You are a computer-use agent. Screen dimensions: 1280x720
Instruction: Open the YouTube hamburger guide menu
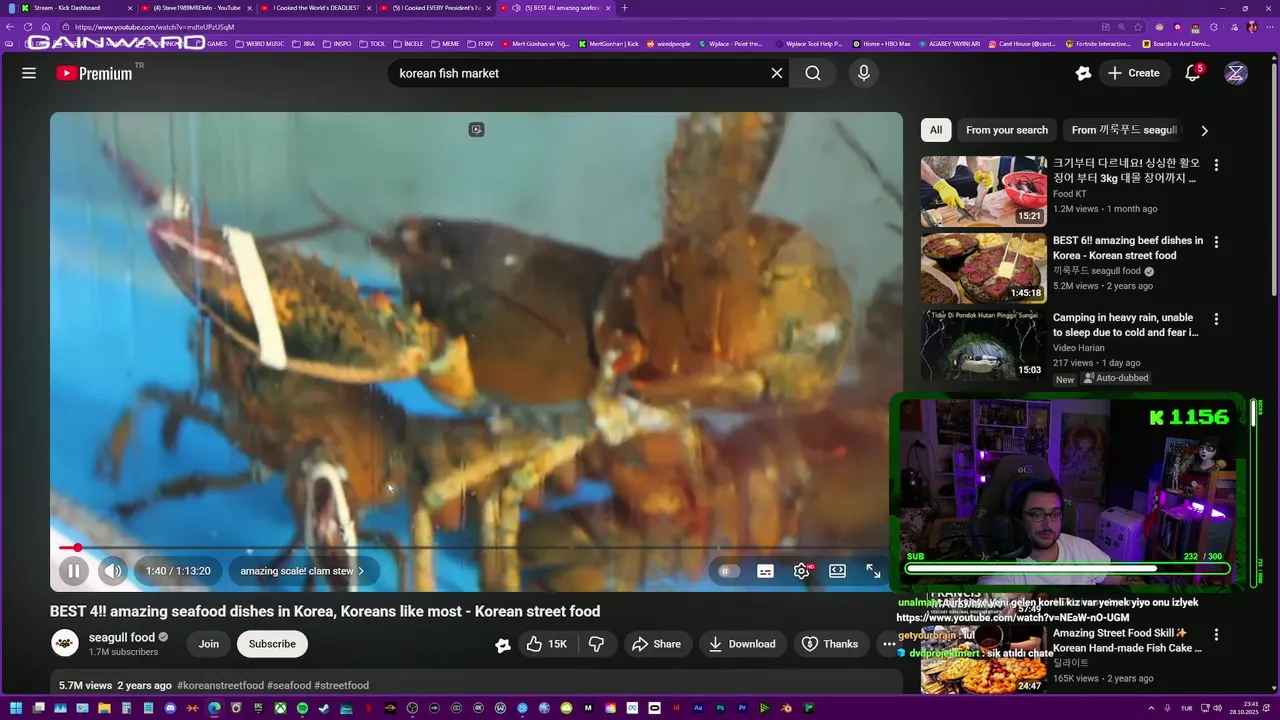(29, 73)
